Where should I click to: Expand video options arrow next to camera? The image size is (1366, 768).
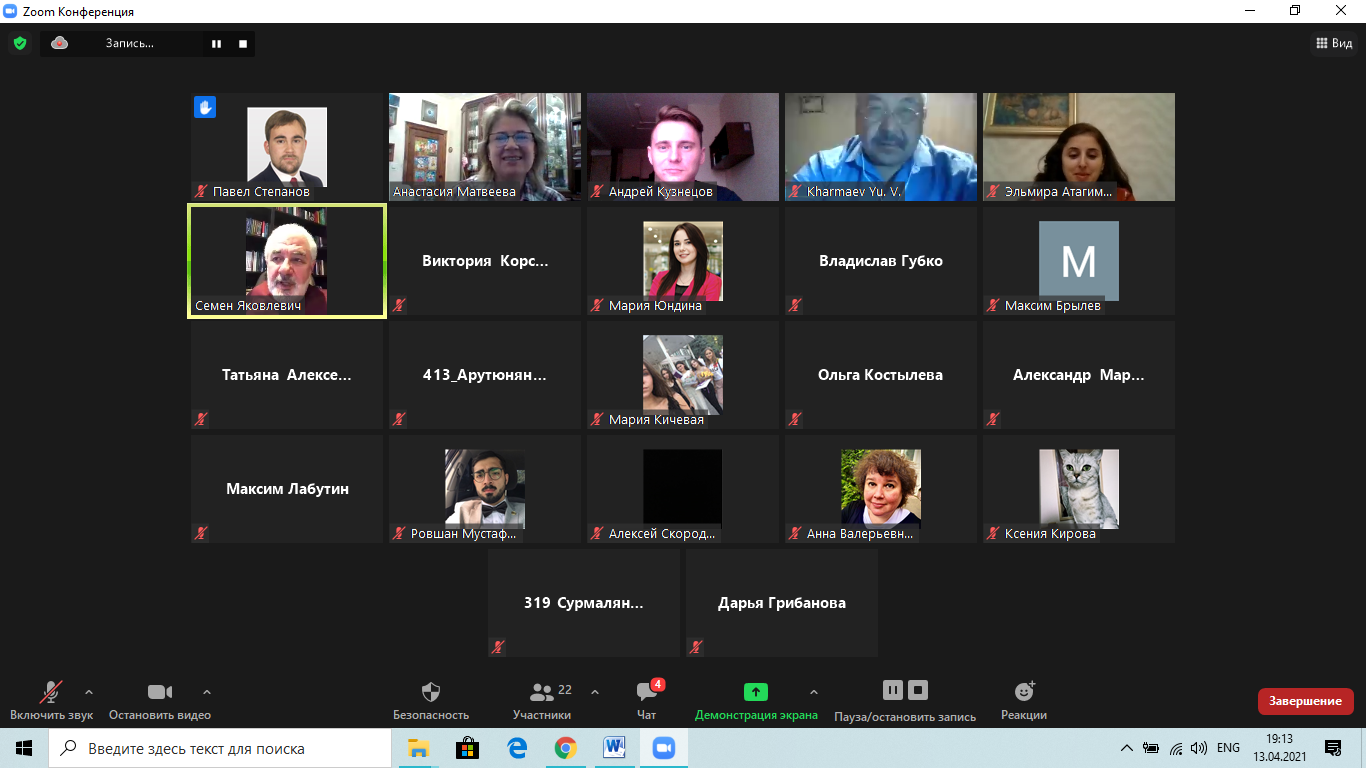point(207,691)
